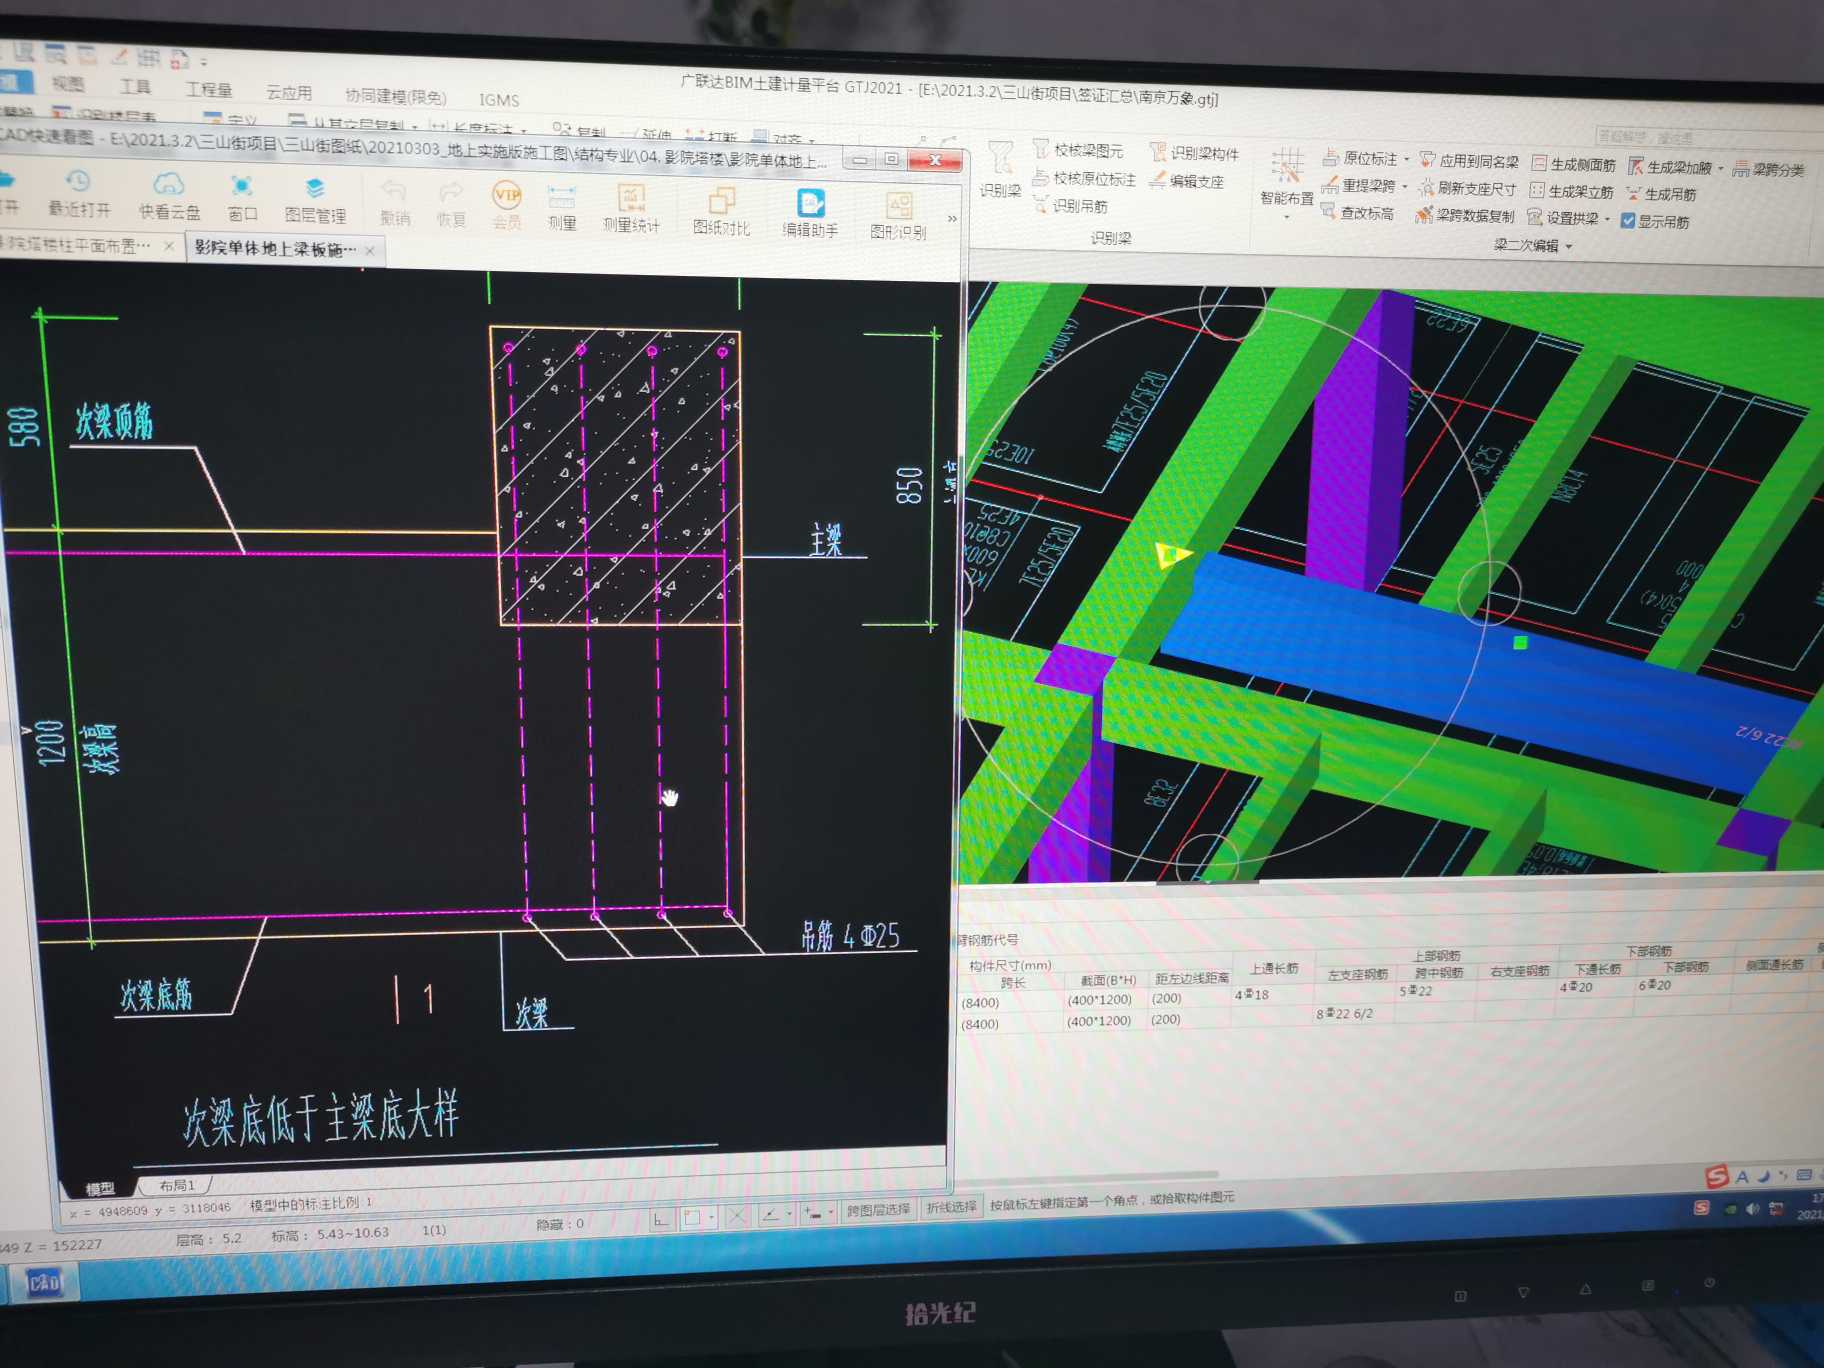Open the quick access toolbar dropdown arrow
The height and width of the screenshot is (1368, 1824).
click(204, 62)
